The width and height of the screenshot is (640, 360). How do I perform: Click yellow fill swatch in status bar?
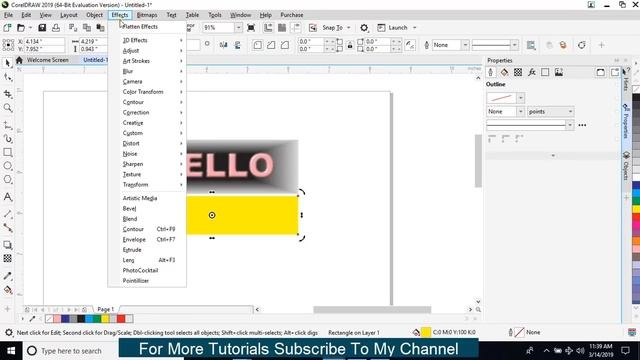pos(426,333)
